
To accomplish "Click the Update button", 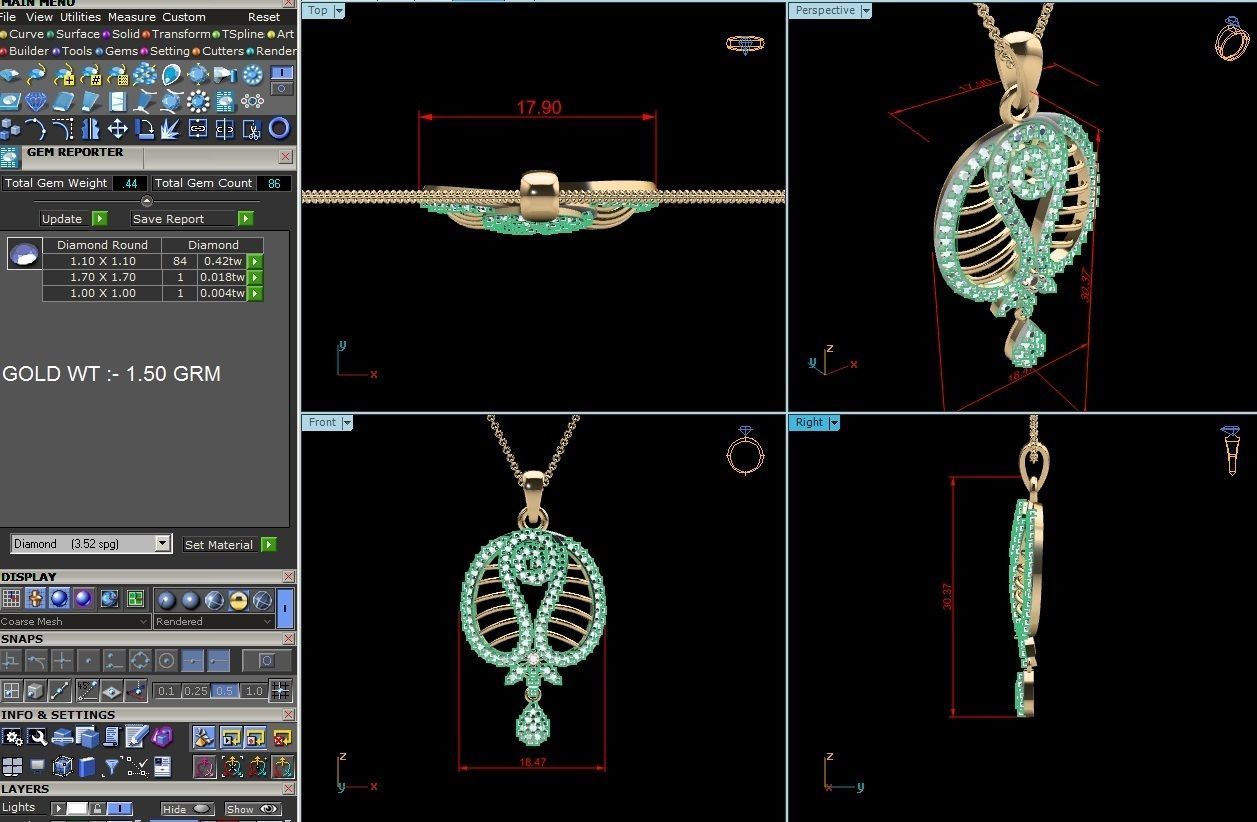I will (x=74, y=218).
